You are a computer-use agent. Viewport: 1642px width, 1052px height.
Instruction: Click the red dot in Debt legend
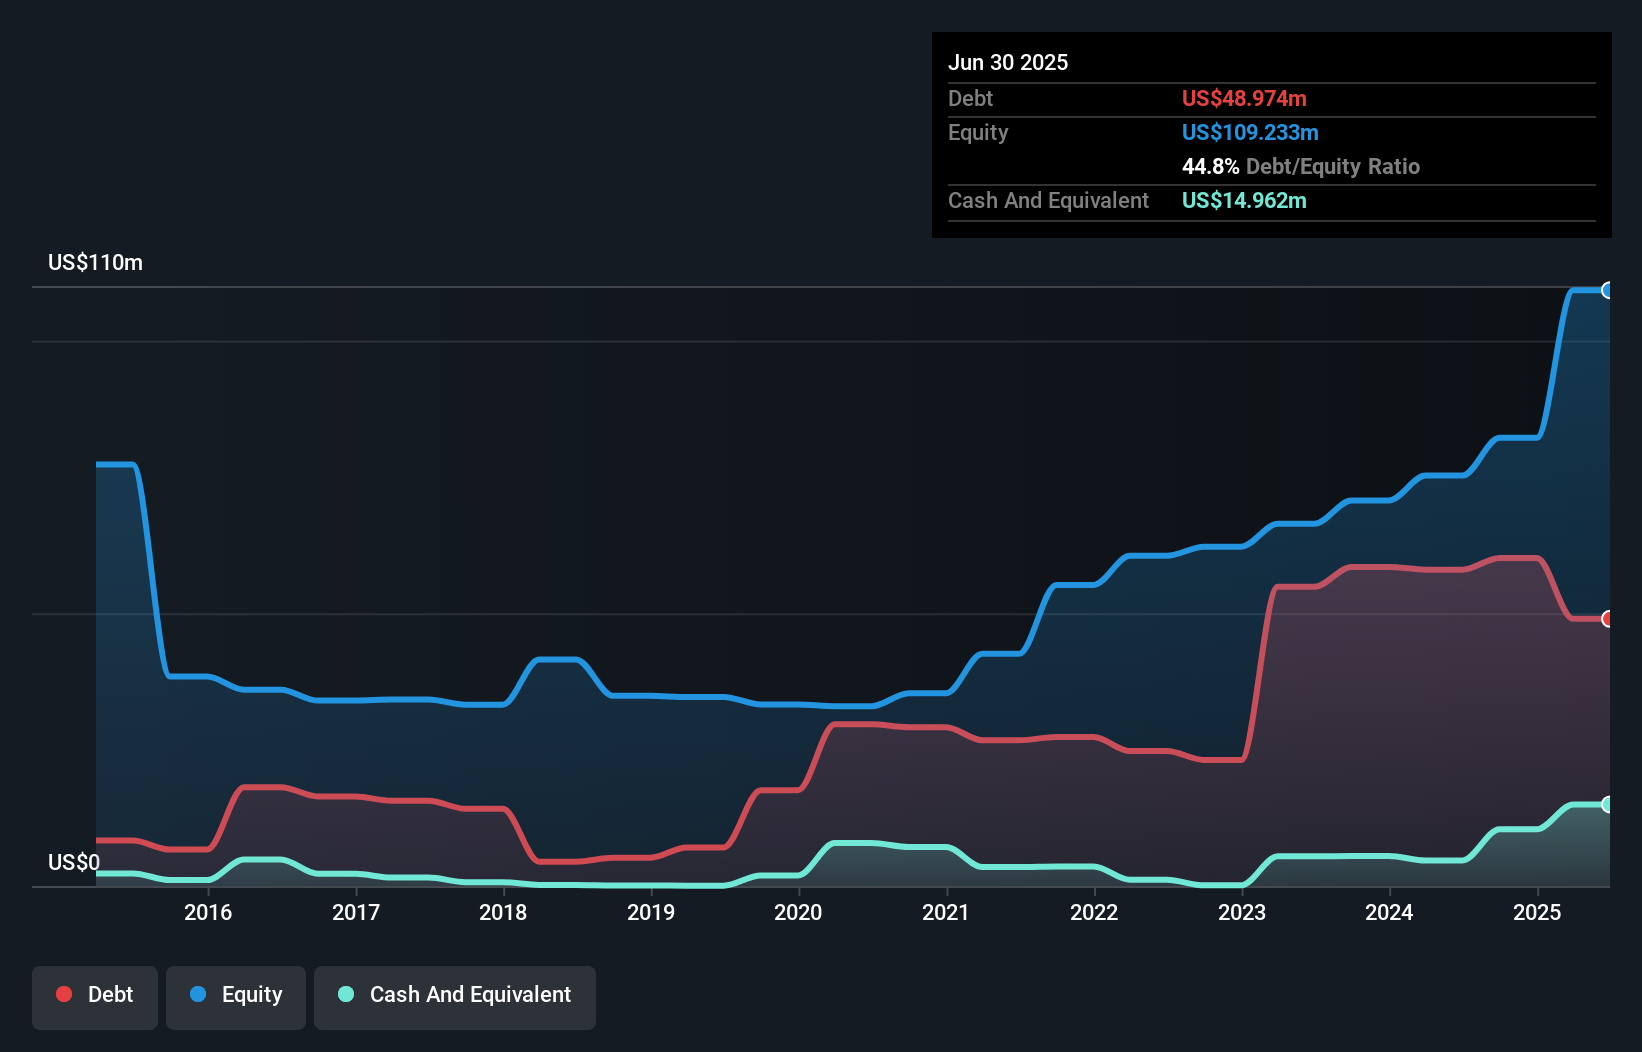[64, 994]
